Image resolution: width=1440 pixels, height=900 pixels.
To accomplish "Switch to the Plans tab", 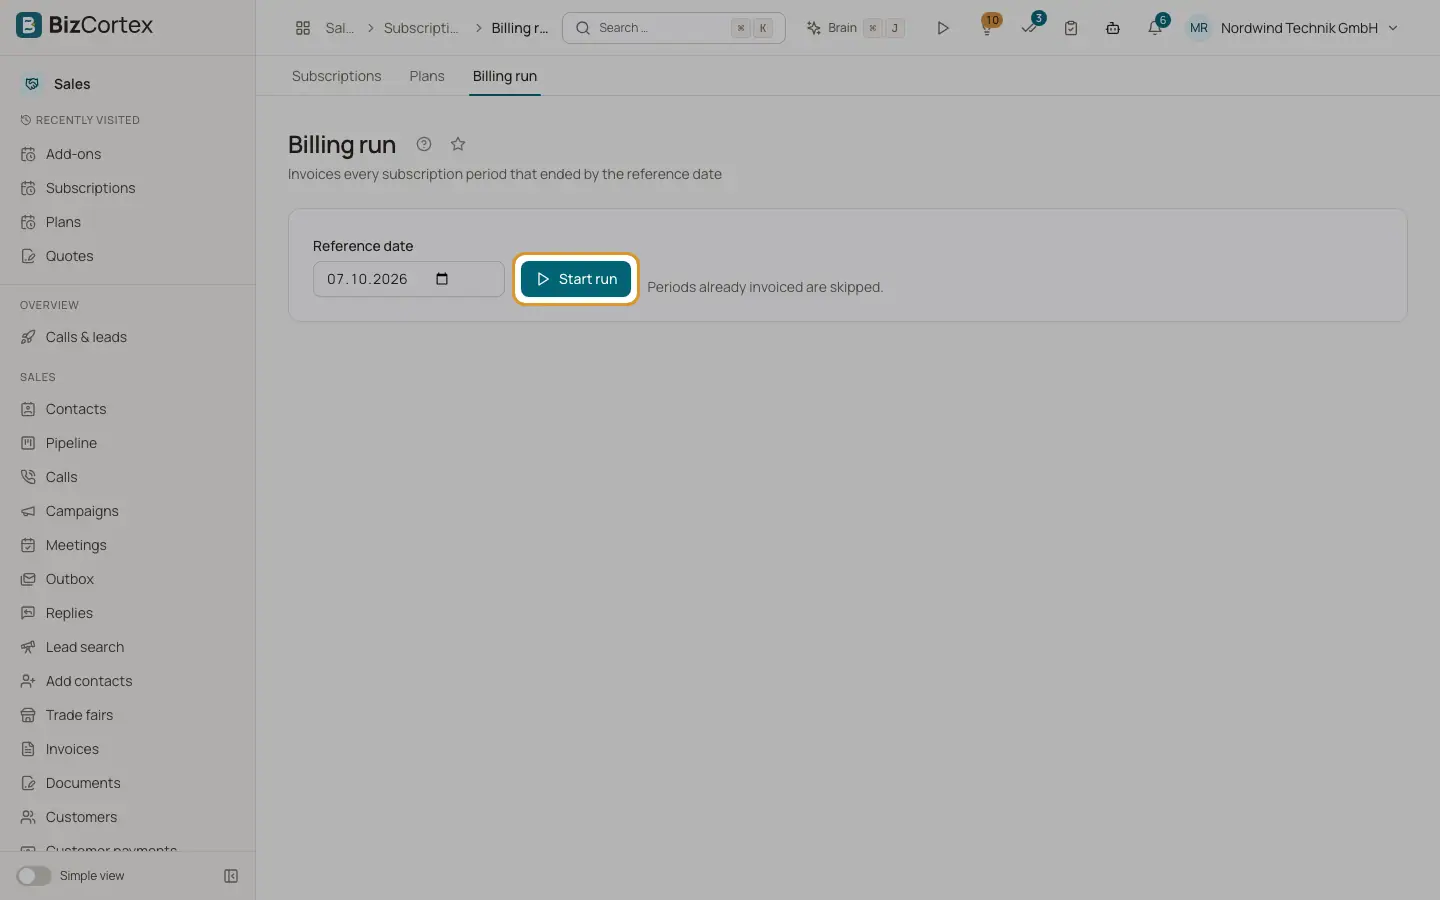I will (x=427, y=76).
